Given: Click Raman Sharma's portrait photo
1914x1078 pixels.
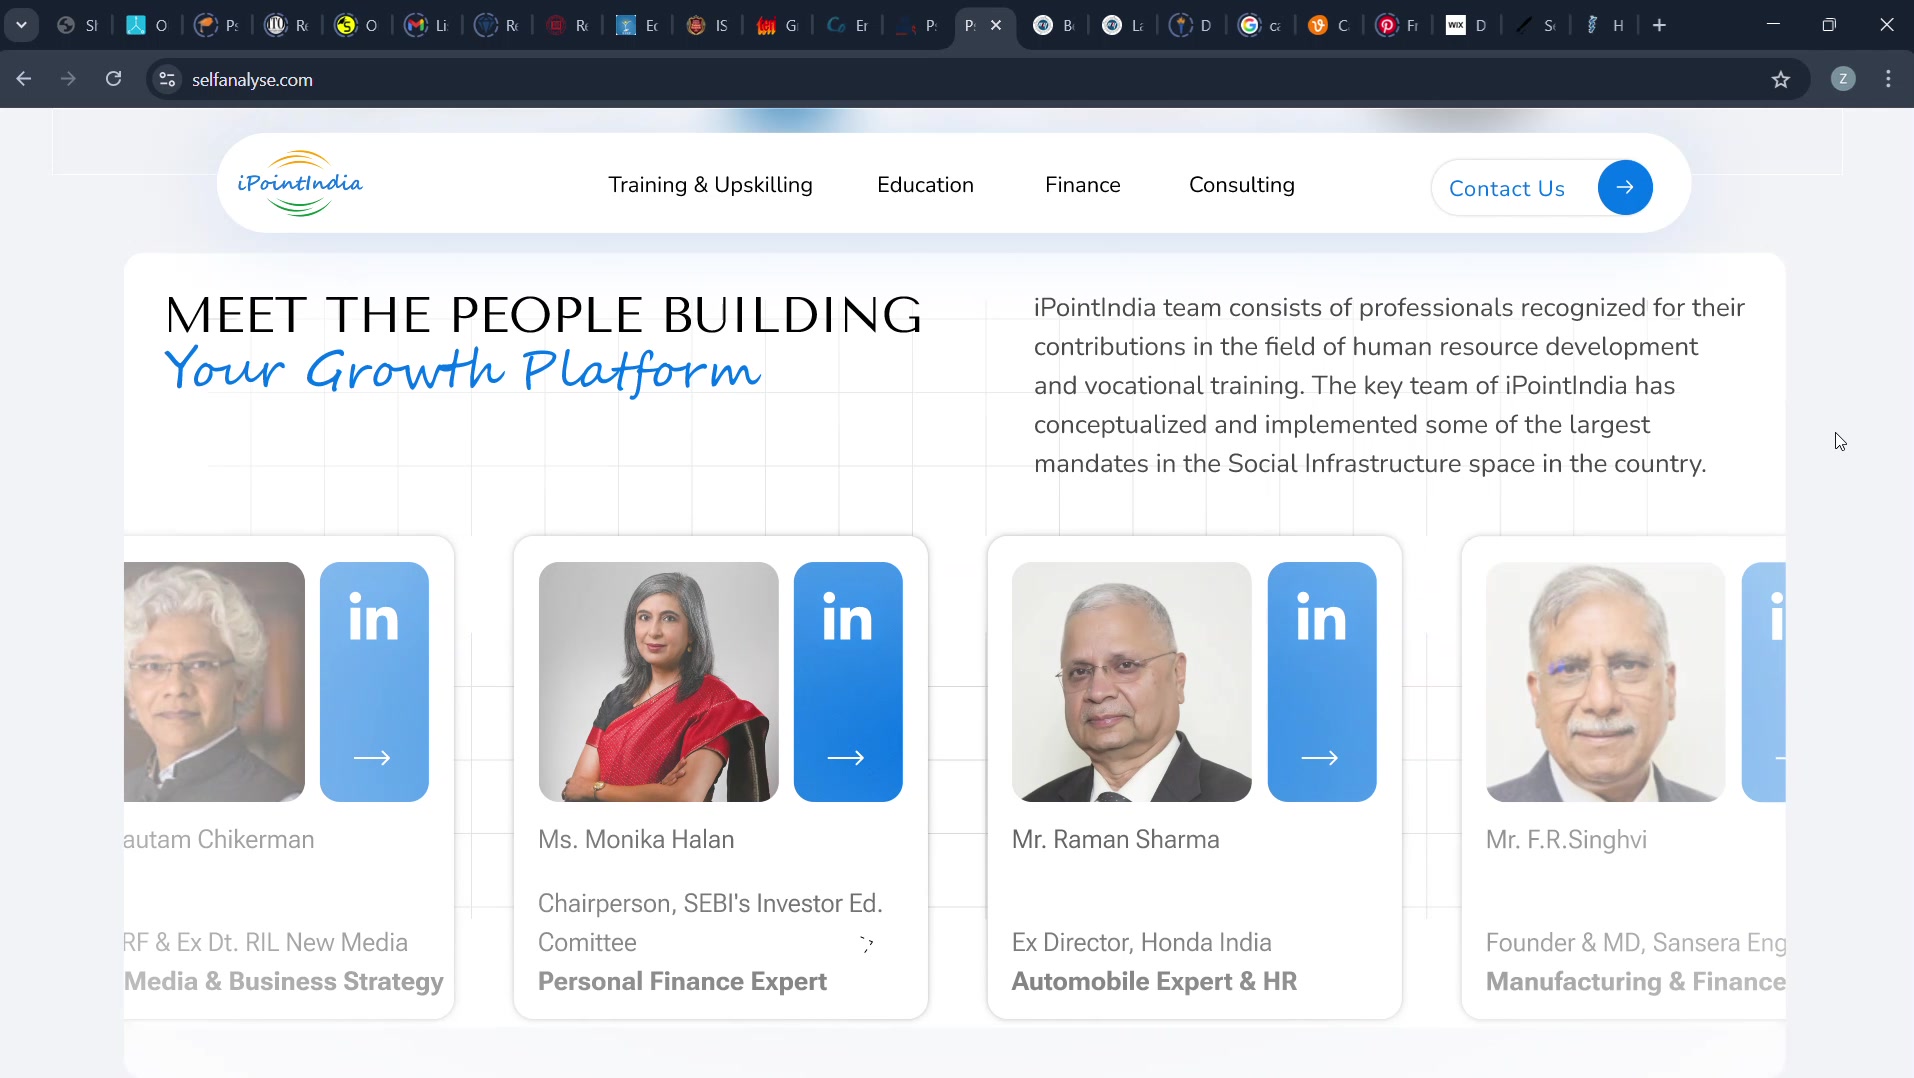Looking at the screenshot, I should [x=1132, y=682].
